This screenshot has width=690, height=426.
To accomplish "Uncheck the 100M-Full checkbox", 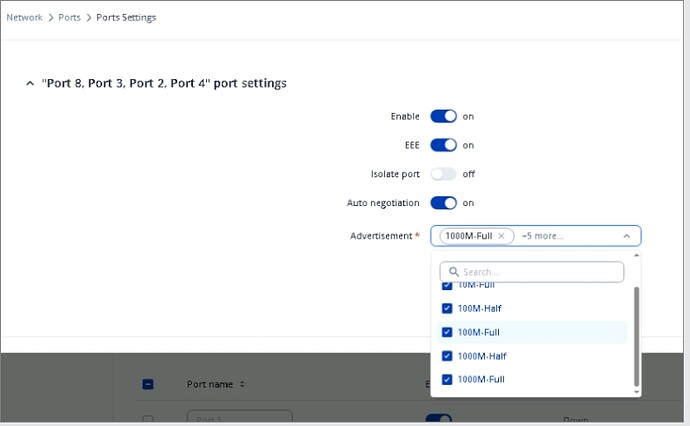I will [x=447, y=332].
